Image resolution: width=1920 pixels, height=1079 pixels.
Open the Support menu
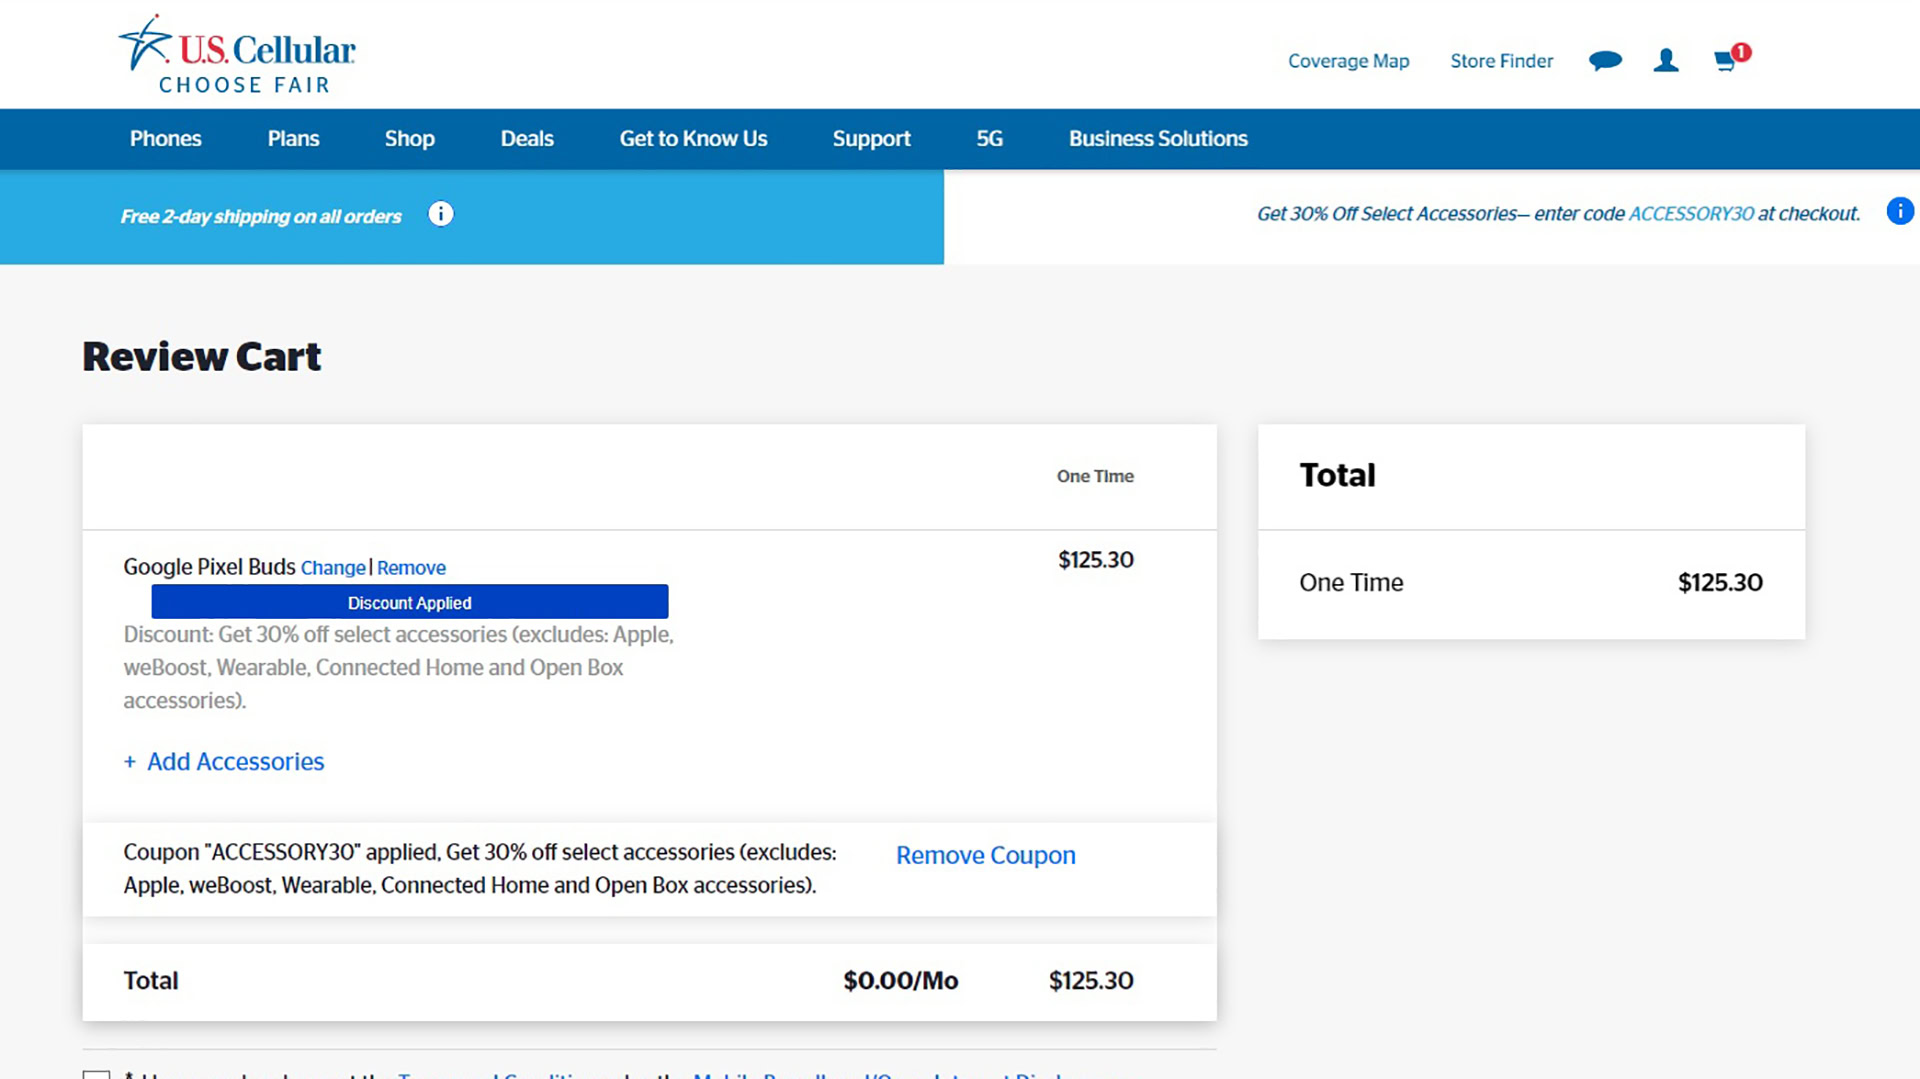pos(871,139)
